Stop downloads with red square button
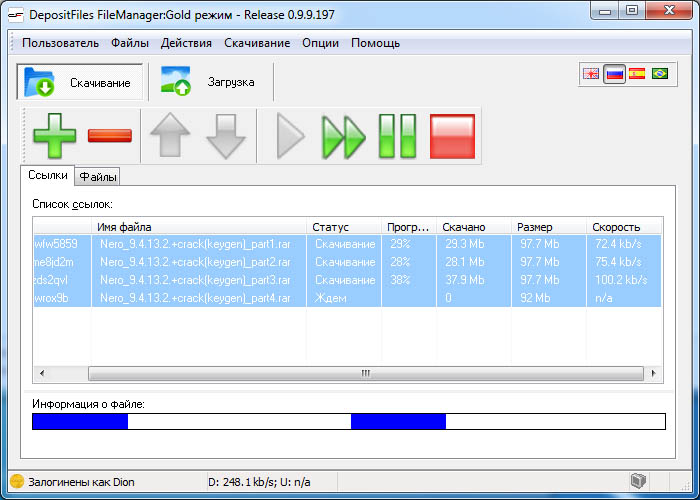700x500 pixels. [x=452, y=136]
